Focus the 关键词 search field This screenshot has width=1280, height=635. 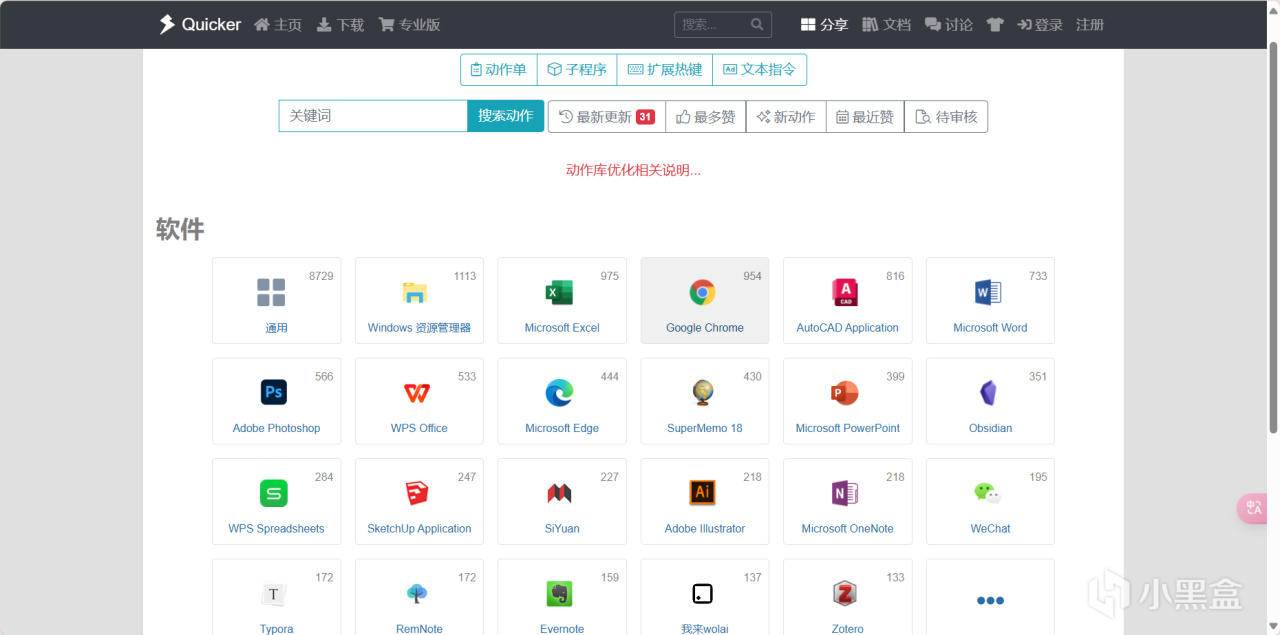373,116
